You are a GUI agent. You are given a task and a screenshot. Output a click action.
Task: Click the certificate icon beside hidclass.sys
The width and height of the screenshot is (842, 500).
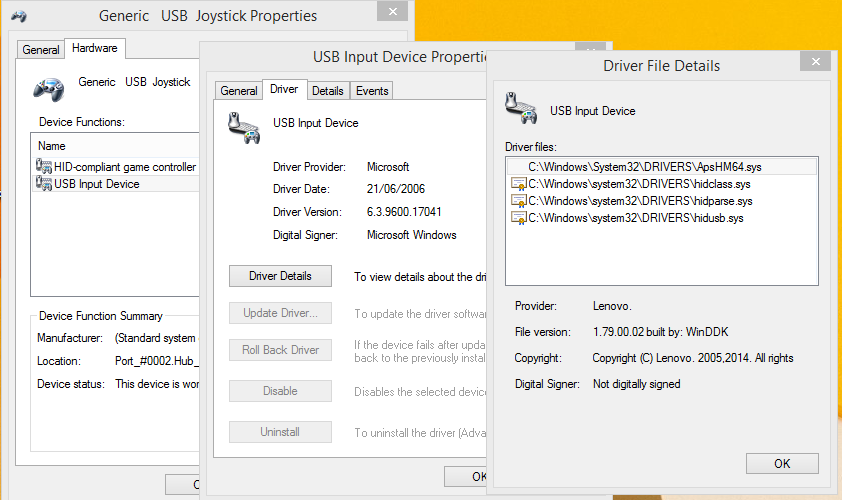pos(519,184)
